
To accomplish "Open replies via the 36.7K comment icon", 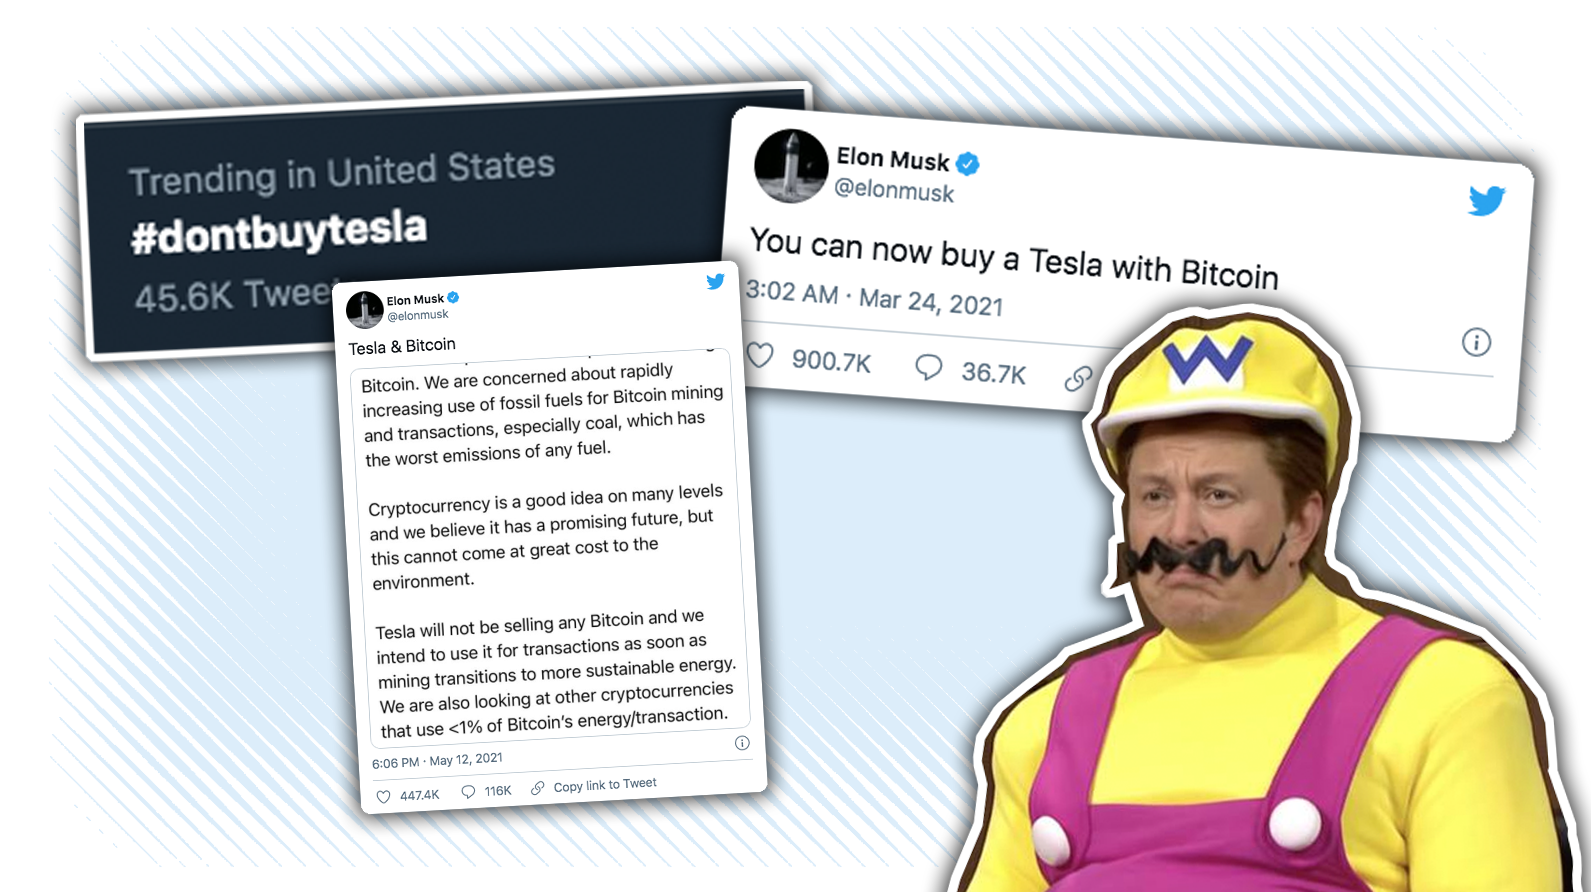I will (x=929, y=367).
